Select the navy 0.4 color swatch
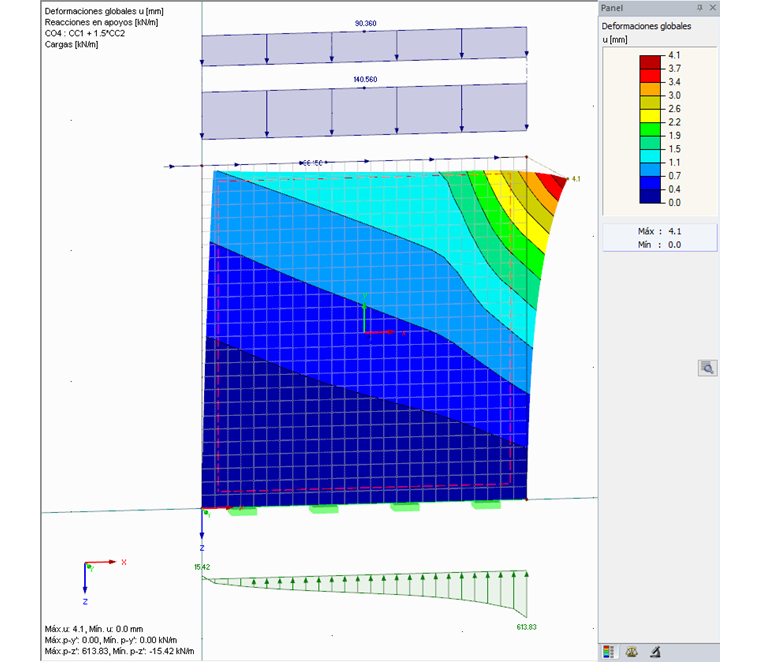Screen dimensions: 760x662 tap(650, 196)
